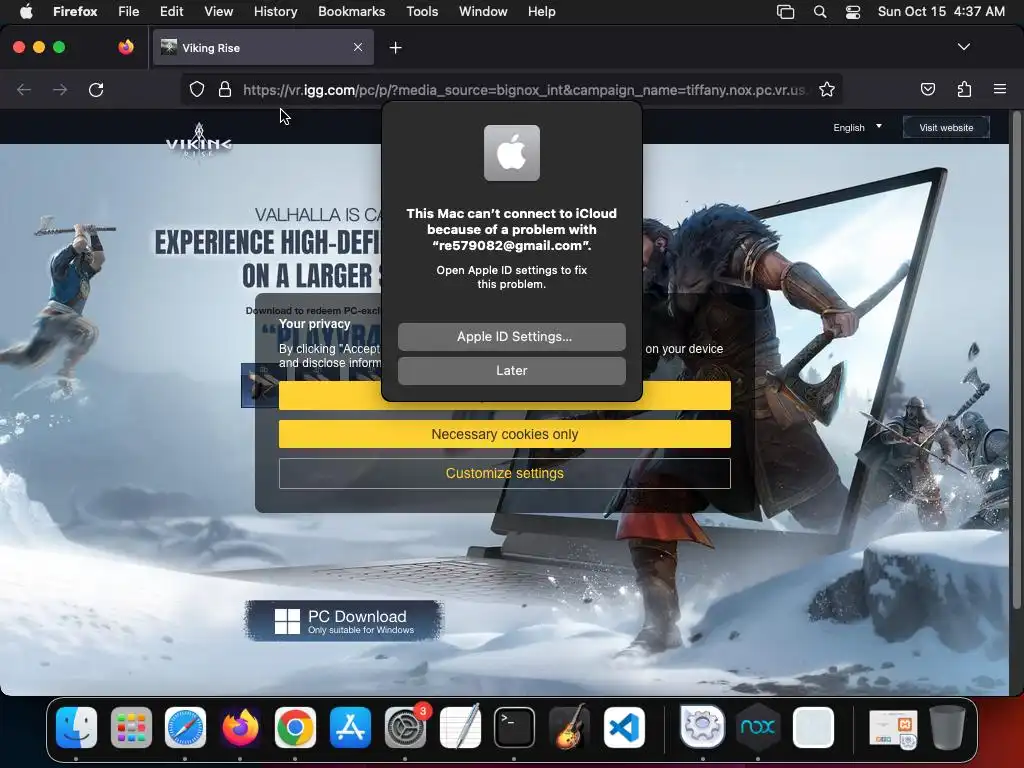This screenshot has height=768, width=1024.
Task: Open Visual Studio Code from Dock
Action: coord(624,728)
